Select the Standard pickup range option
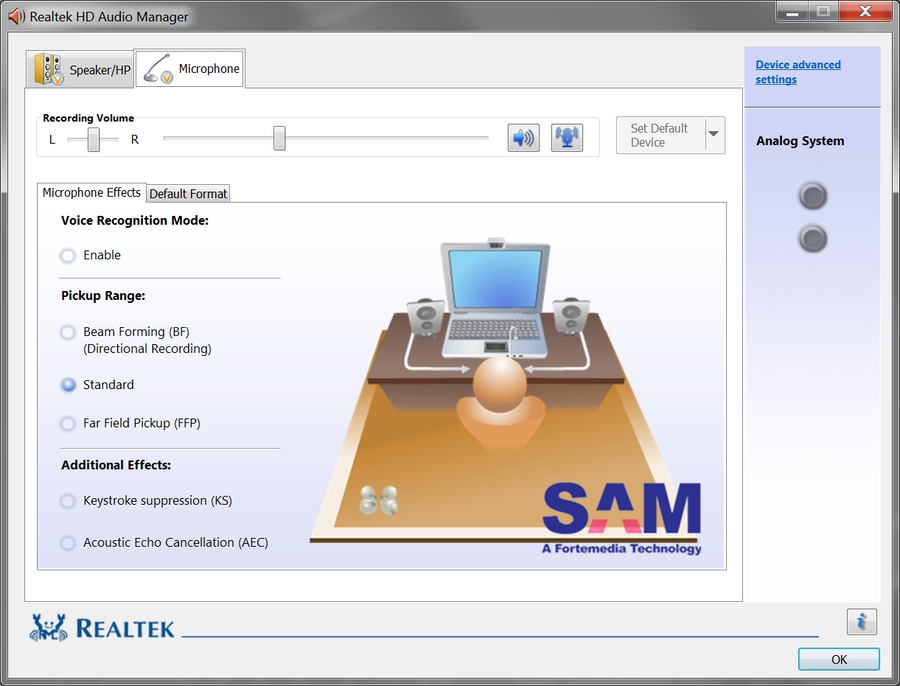Viewport: 900px width, 686px height. click(x=68, y=385)
